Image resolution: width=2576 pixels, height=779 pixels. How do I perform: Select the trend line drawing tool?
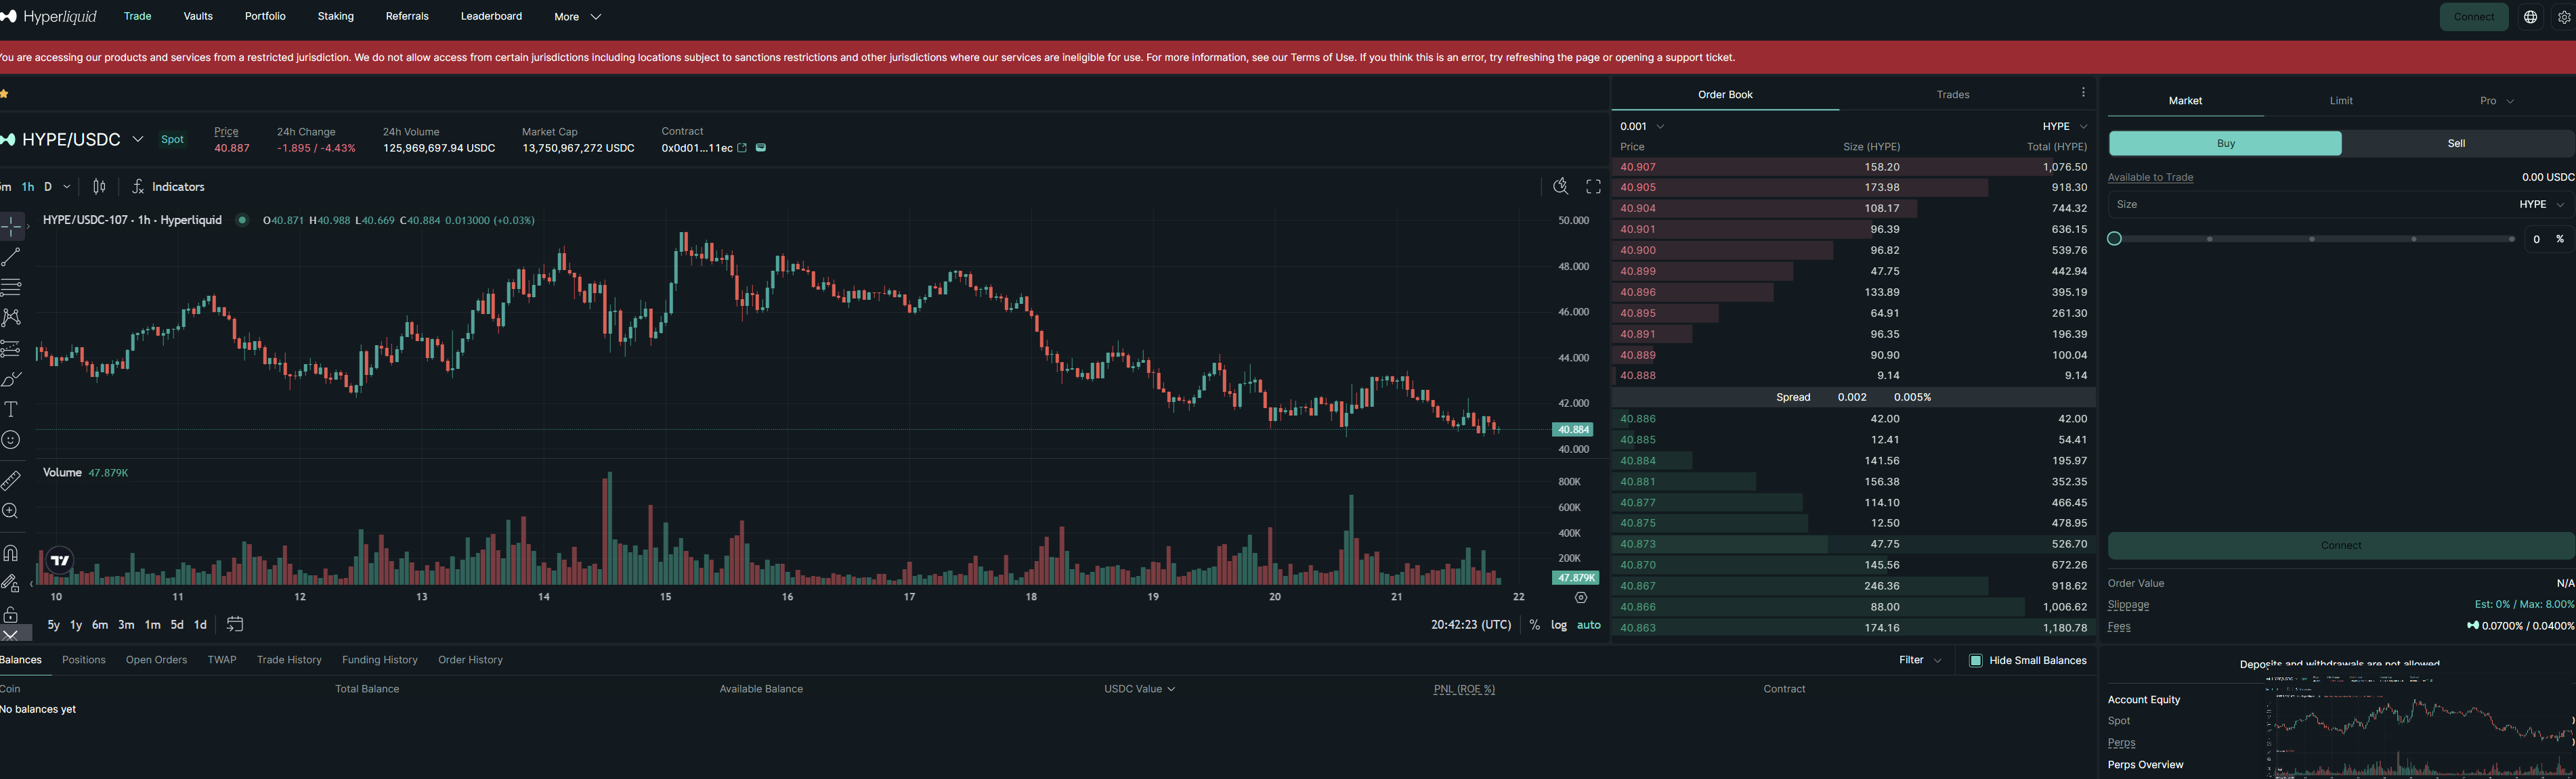tap(11, 257)
